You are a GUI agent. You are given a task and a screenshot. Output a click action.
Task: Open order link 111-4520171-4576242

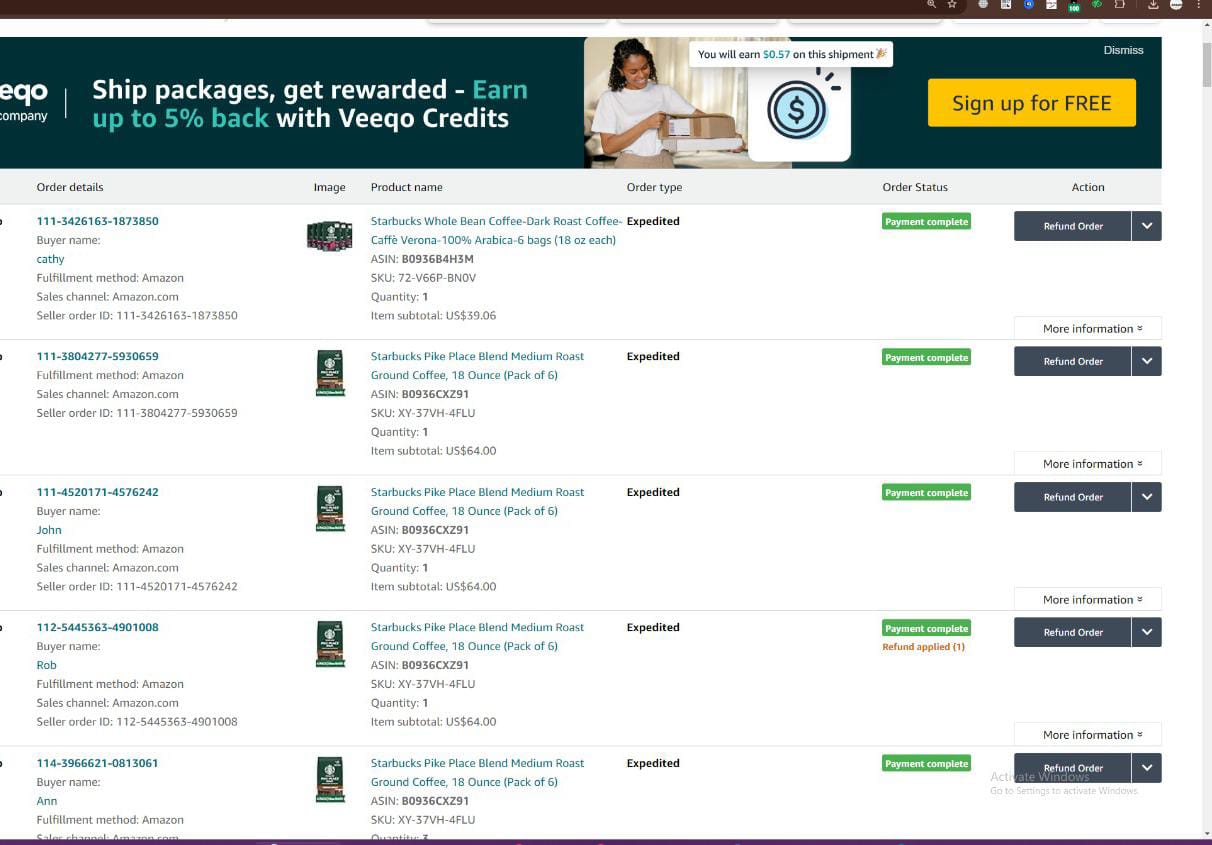[x=97, y=492]
